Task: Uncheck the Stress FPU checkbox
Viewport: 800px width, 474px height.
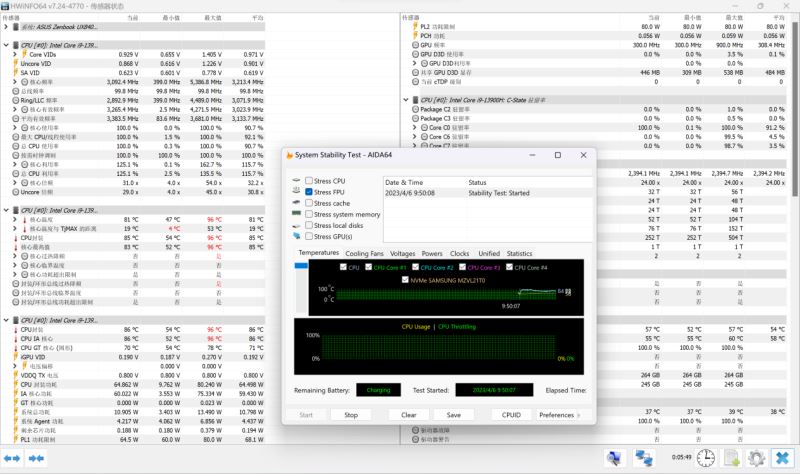Action: 309,192
